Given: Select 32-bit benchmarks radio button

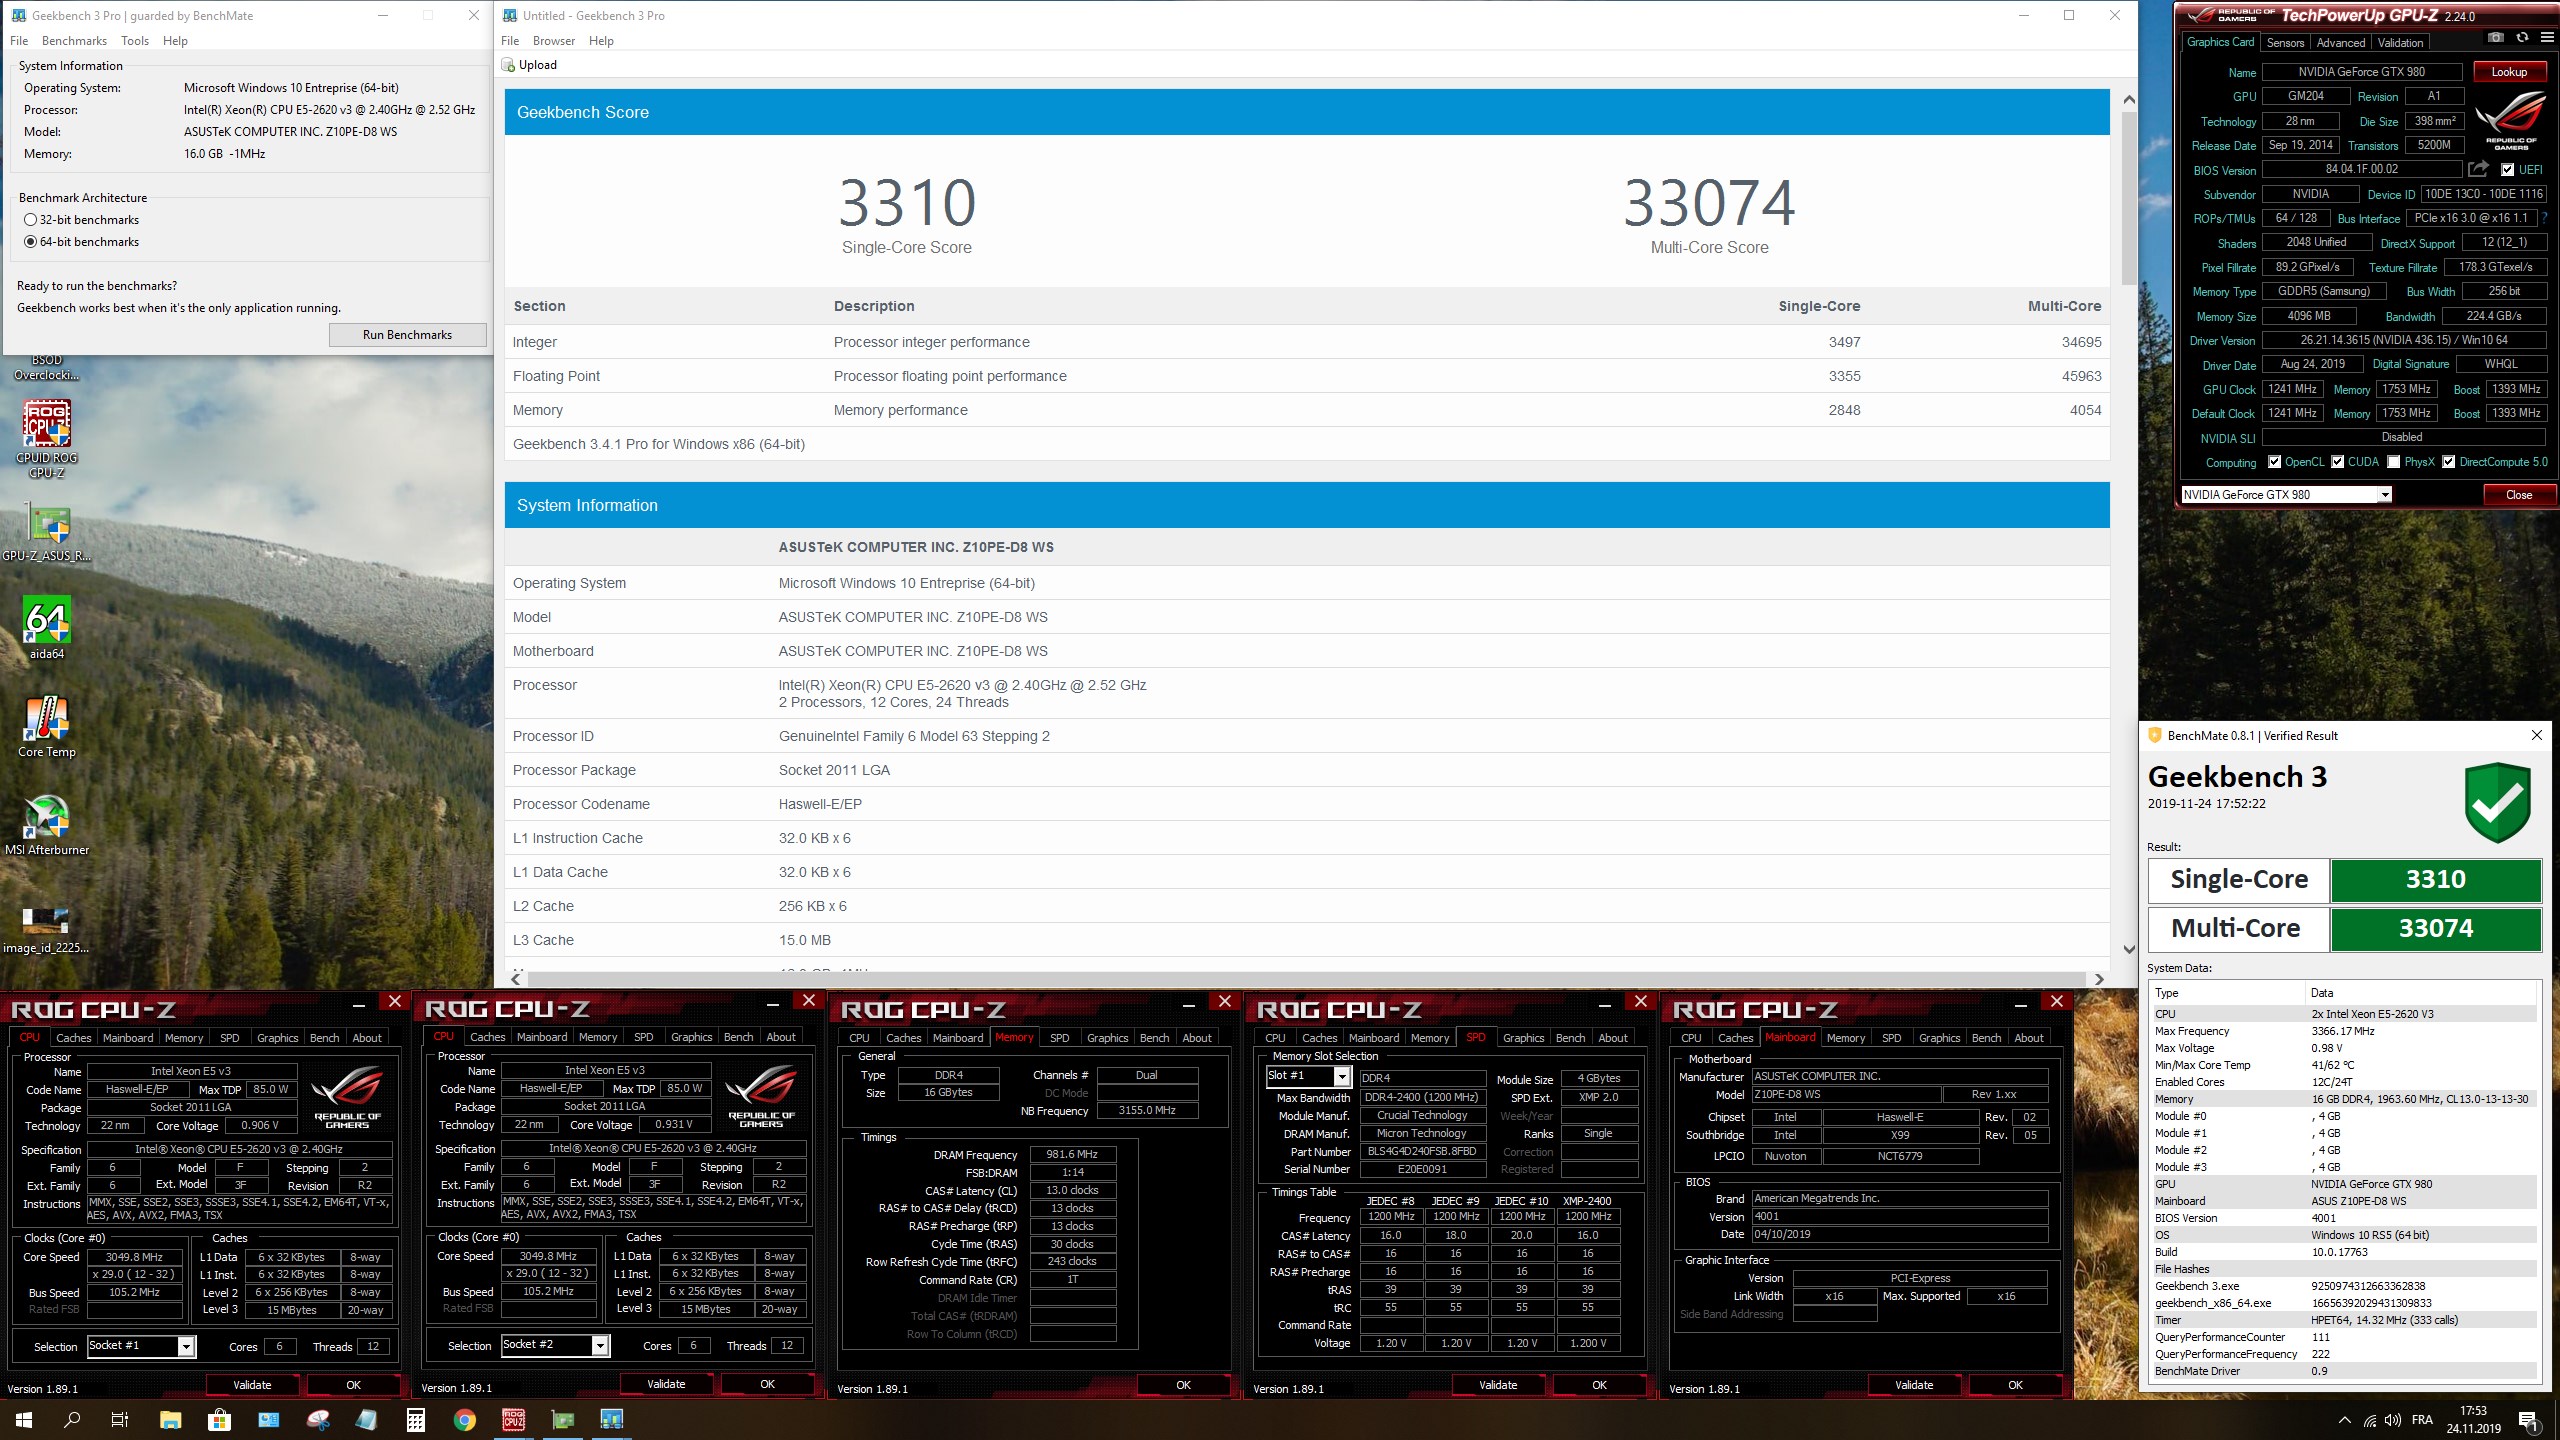Looking at the screenshot, I should coord(31,220).
